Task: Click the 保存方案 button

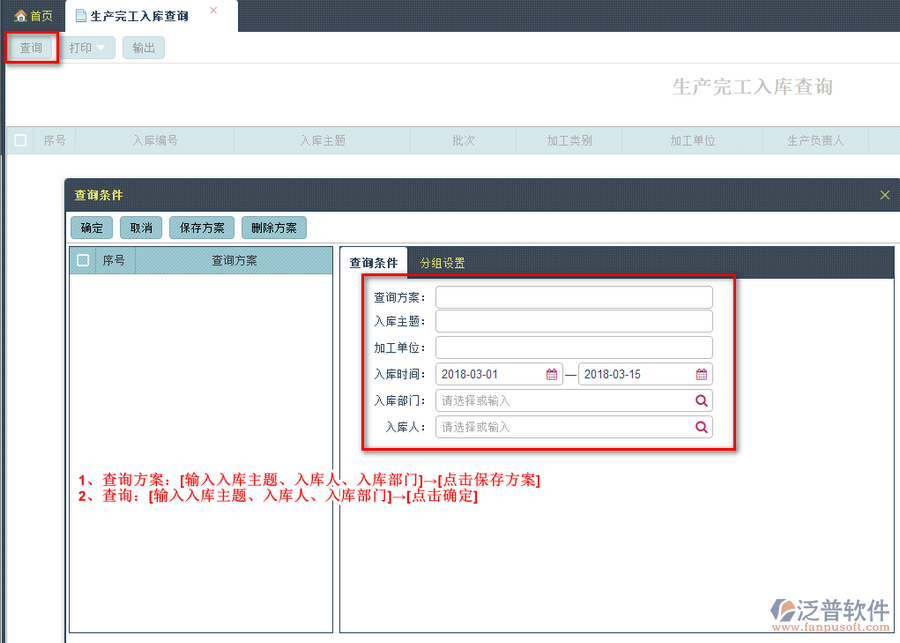Action: (x=202, y=228)
